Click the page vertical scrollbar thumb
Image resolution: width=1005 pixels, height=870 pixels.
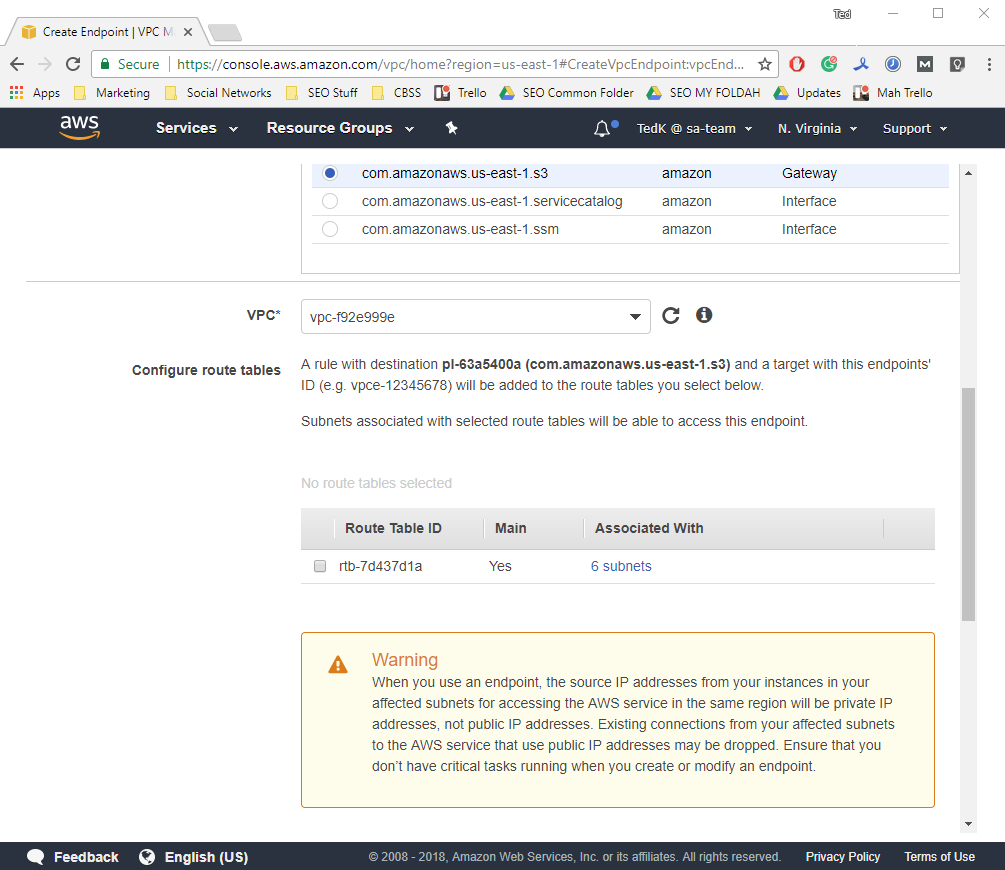967,505
